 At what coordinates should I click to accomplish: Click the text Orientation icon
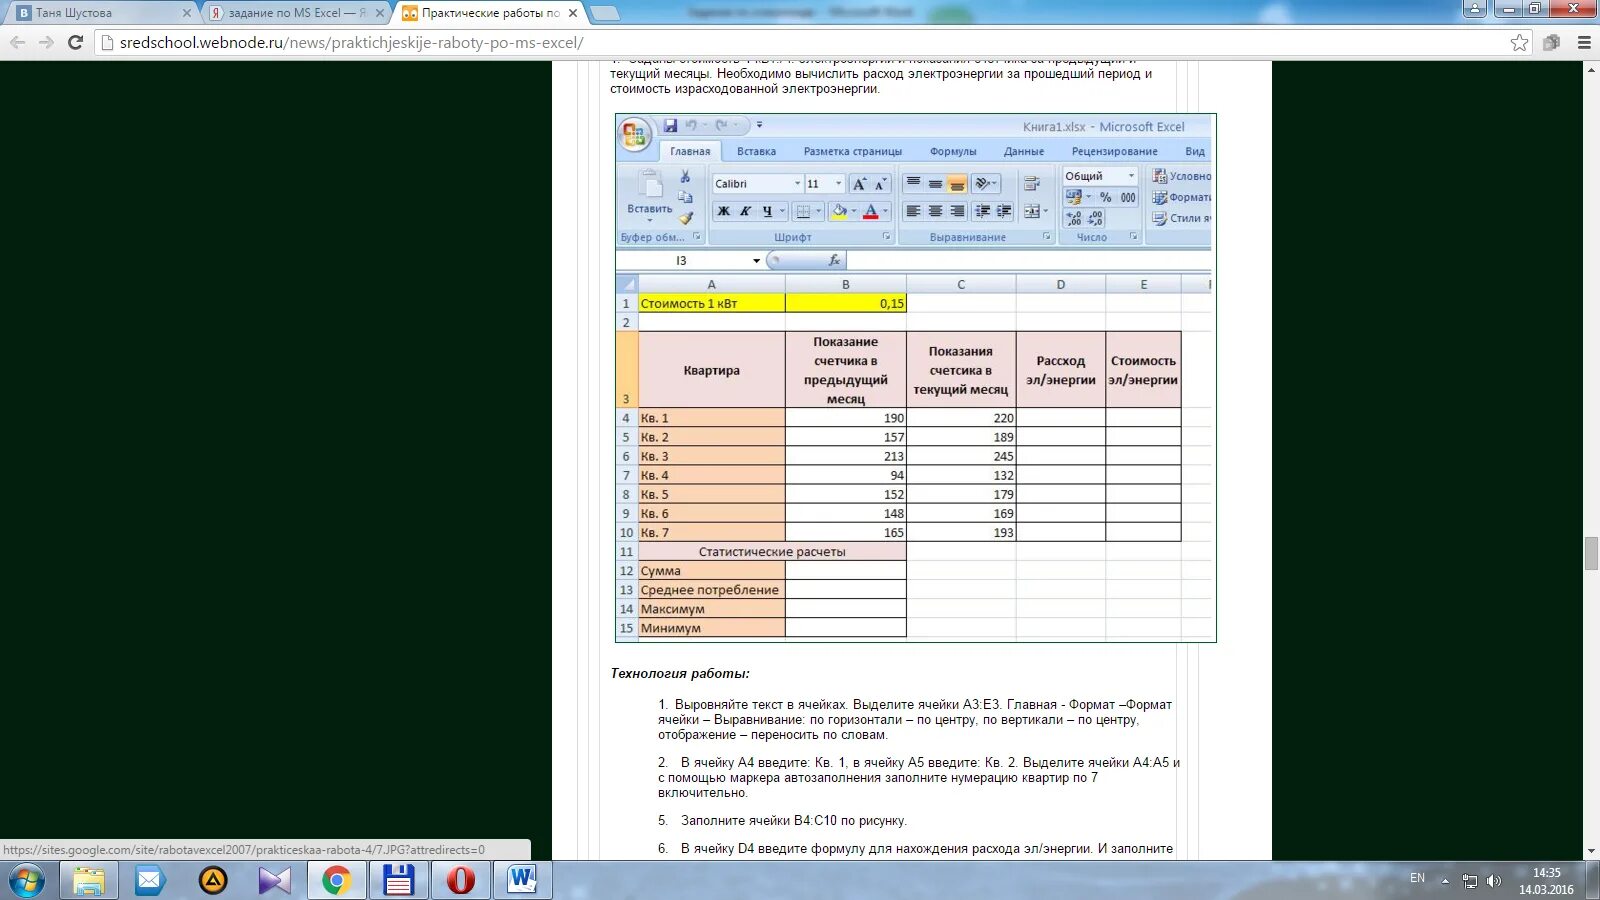983,184
